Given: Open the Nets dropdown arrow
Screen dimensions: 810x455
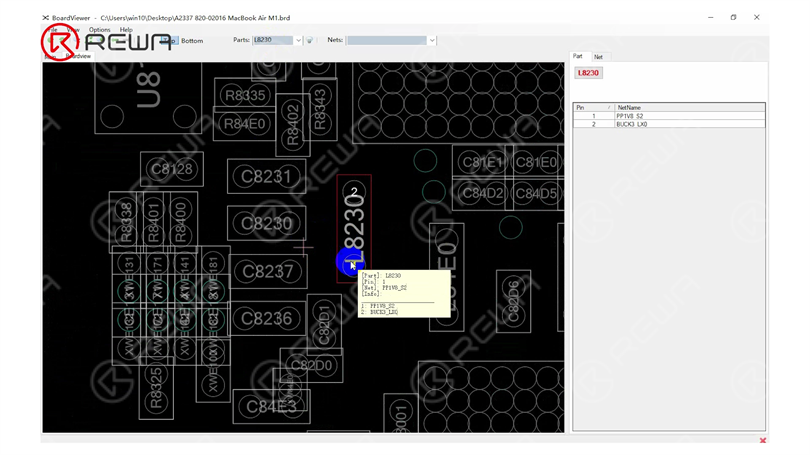Looking at the screenshot, I should click(432, 40).
